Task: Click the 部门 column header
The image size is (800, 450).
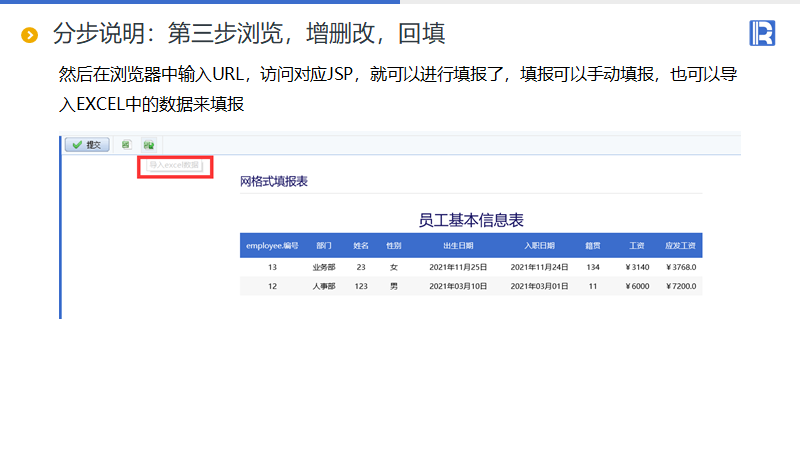Action: click(323, 245)
